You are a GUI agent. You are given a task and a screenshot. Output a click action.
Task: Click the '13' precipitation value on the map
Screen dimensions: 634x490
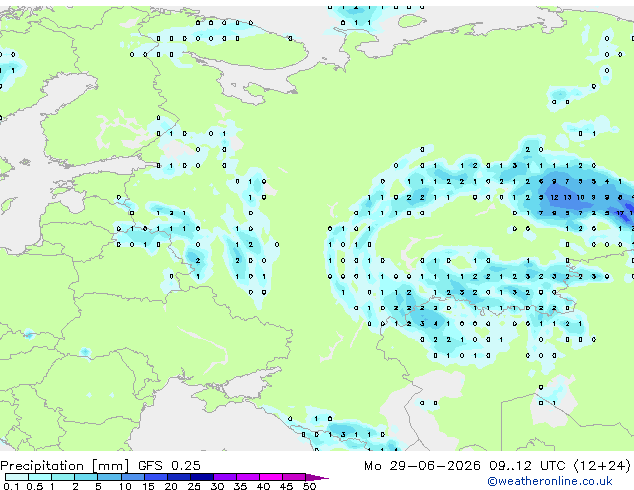pos(567,197)
